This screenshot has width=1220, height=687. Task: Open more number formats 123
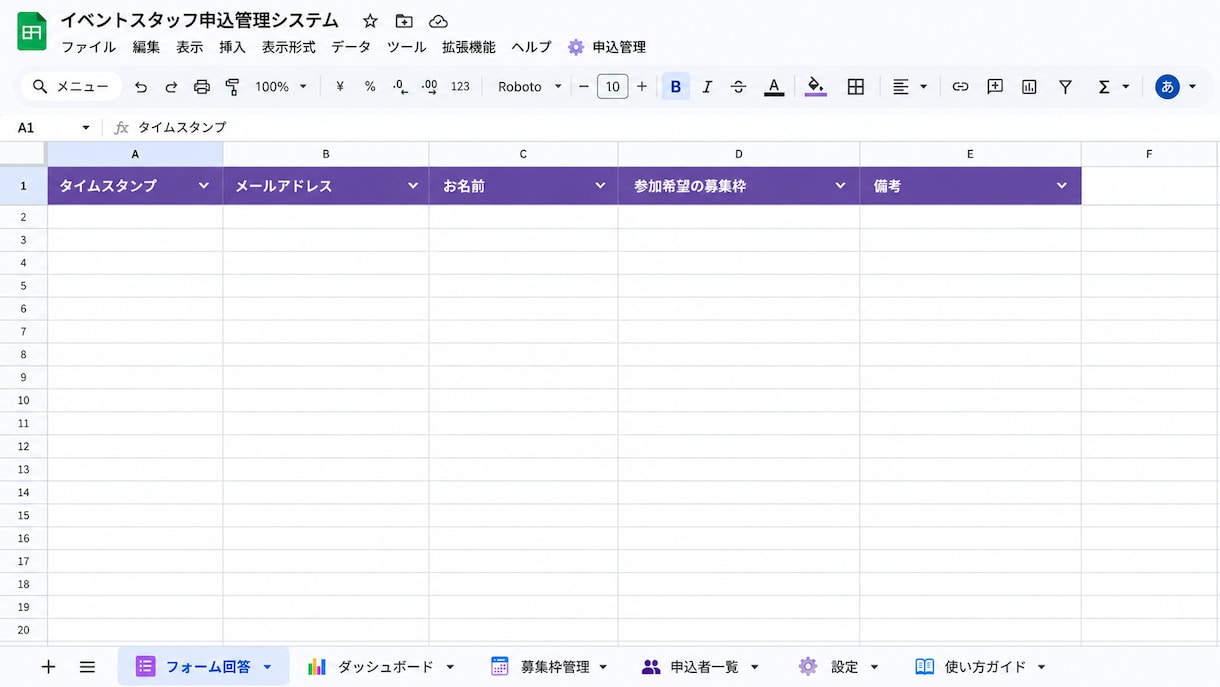click(460, 87)
